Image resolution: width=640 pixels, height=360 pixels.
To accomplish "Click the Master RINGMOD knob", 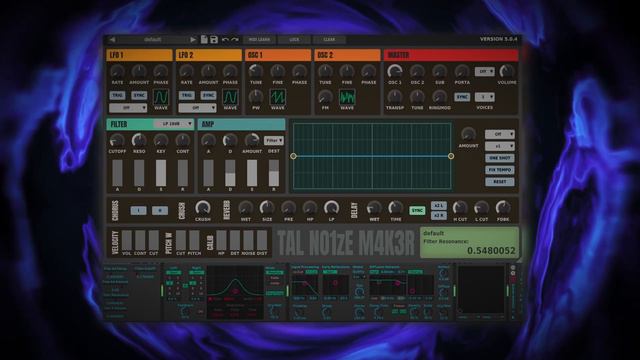I will click(x=439, y=97).
